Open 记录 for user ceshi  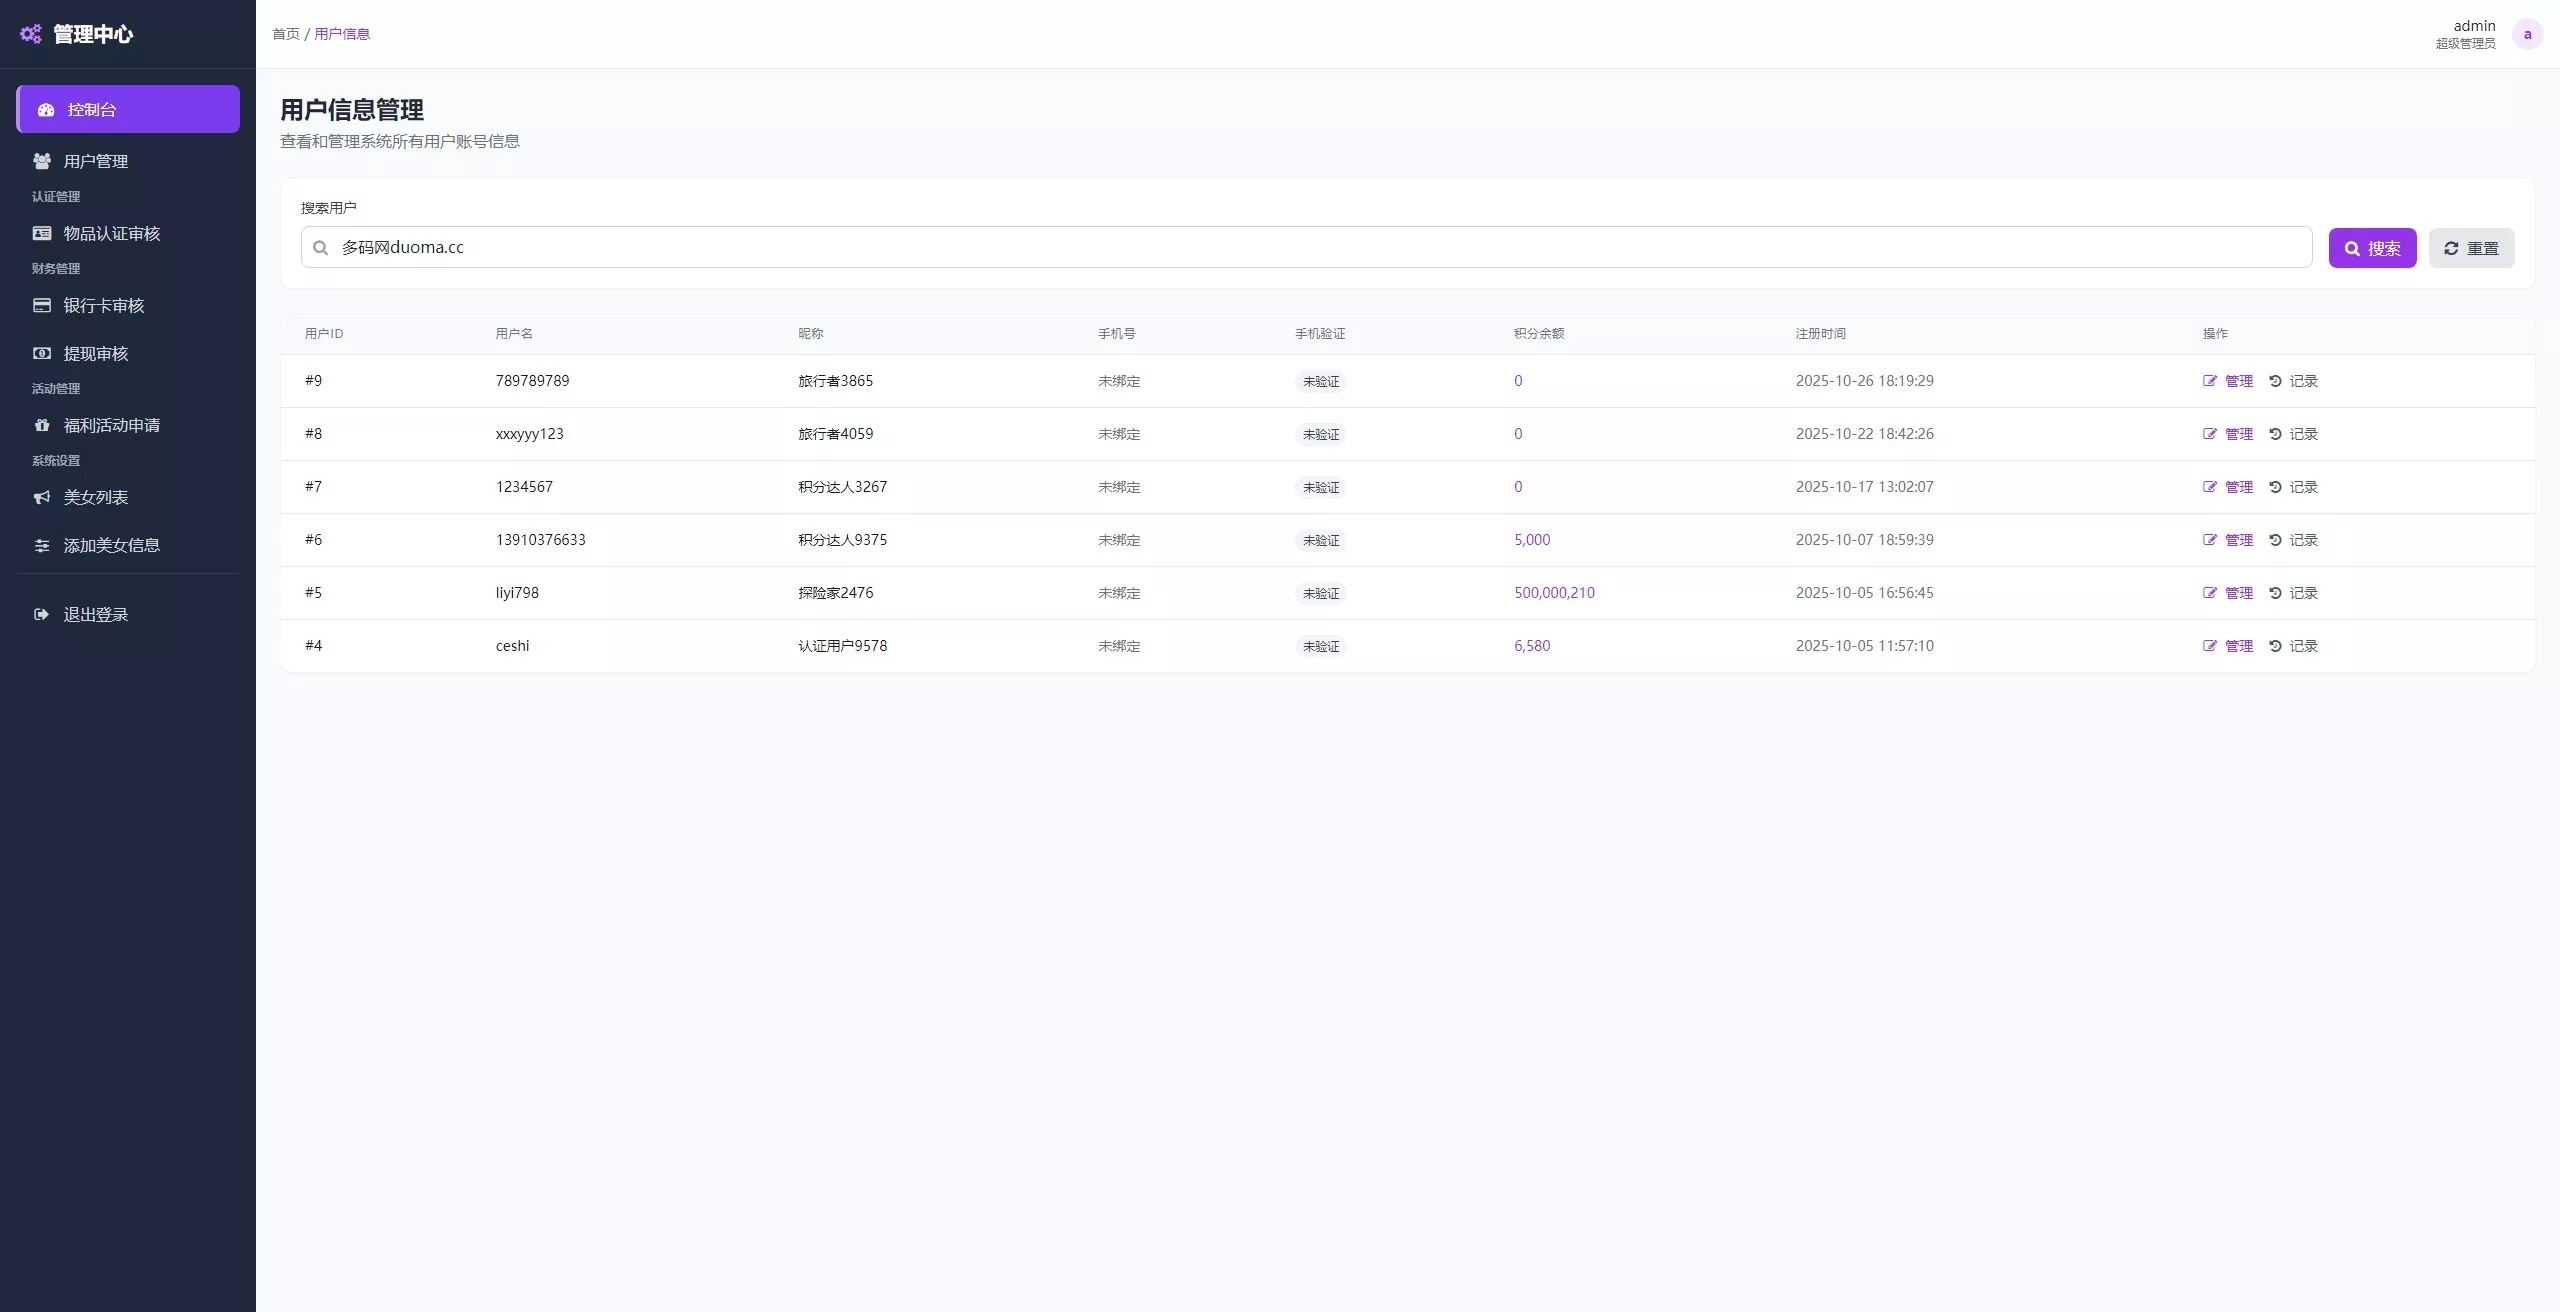pos(2303,646)
